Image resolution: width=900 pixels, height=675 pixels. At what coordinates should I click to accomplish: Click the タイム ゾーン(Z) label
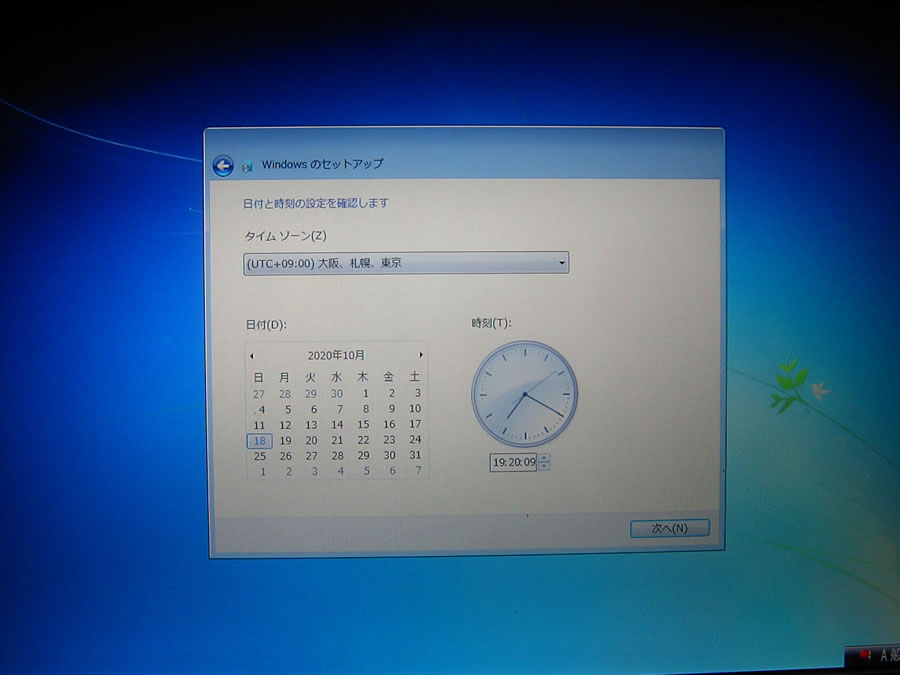click(x=285, y=236)
